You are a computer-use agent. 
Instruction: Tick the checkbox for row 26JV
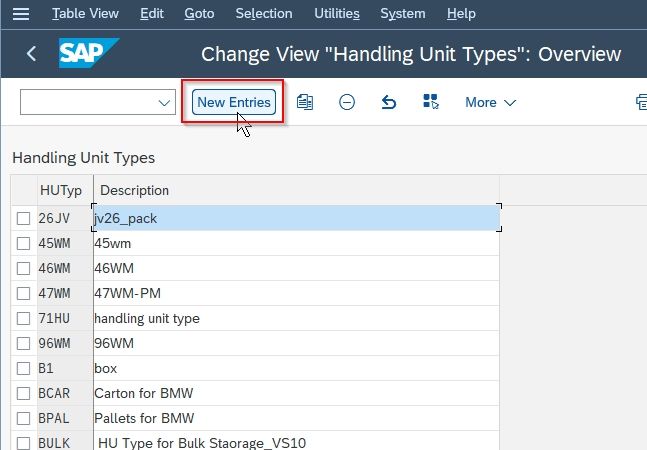(24, 218)
